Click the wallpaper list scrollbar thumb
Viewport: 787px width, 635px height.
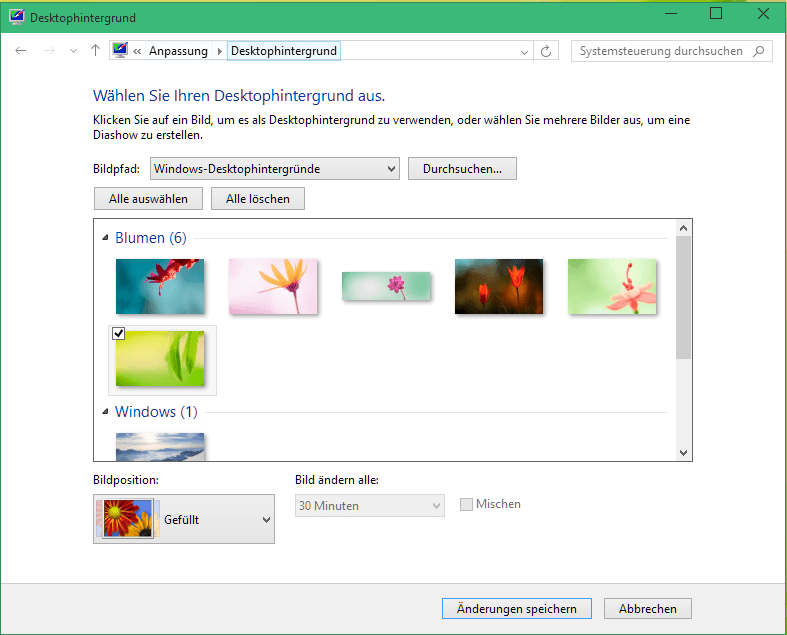click(683, 297)
